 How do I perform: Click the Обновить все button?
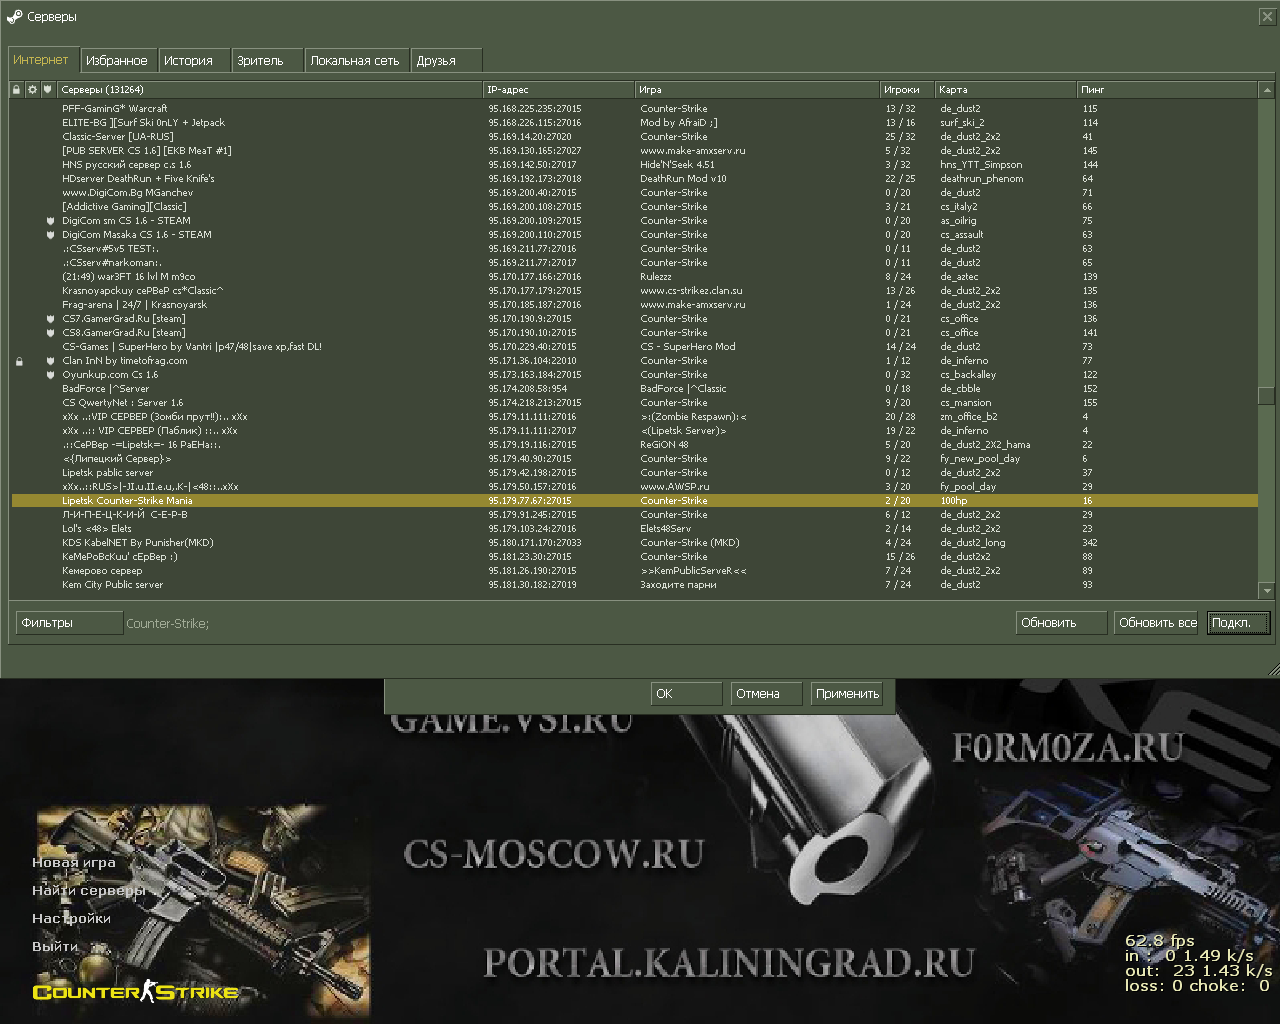tap(1157, 623)
